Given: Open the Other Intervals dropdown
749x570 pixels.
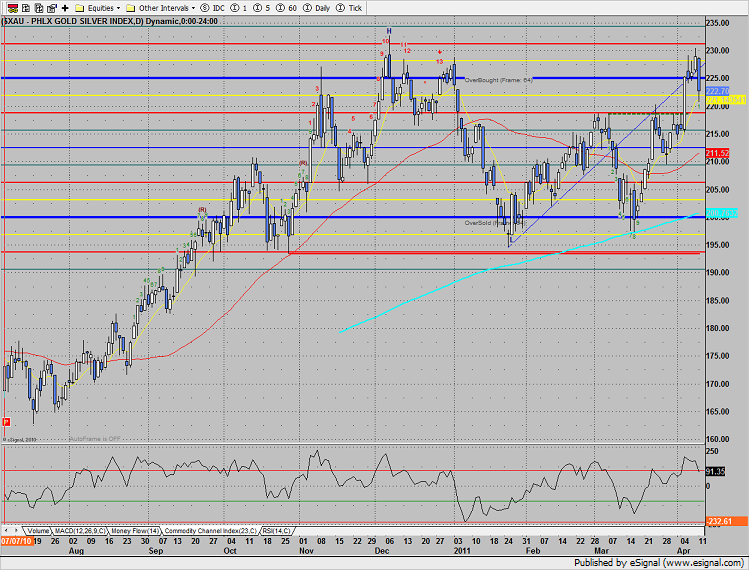Looking at the screenshot, I should coord(160,8).
